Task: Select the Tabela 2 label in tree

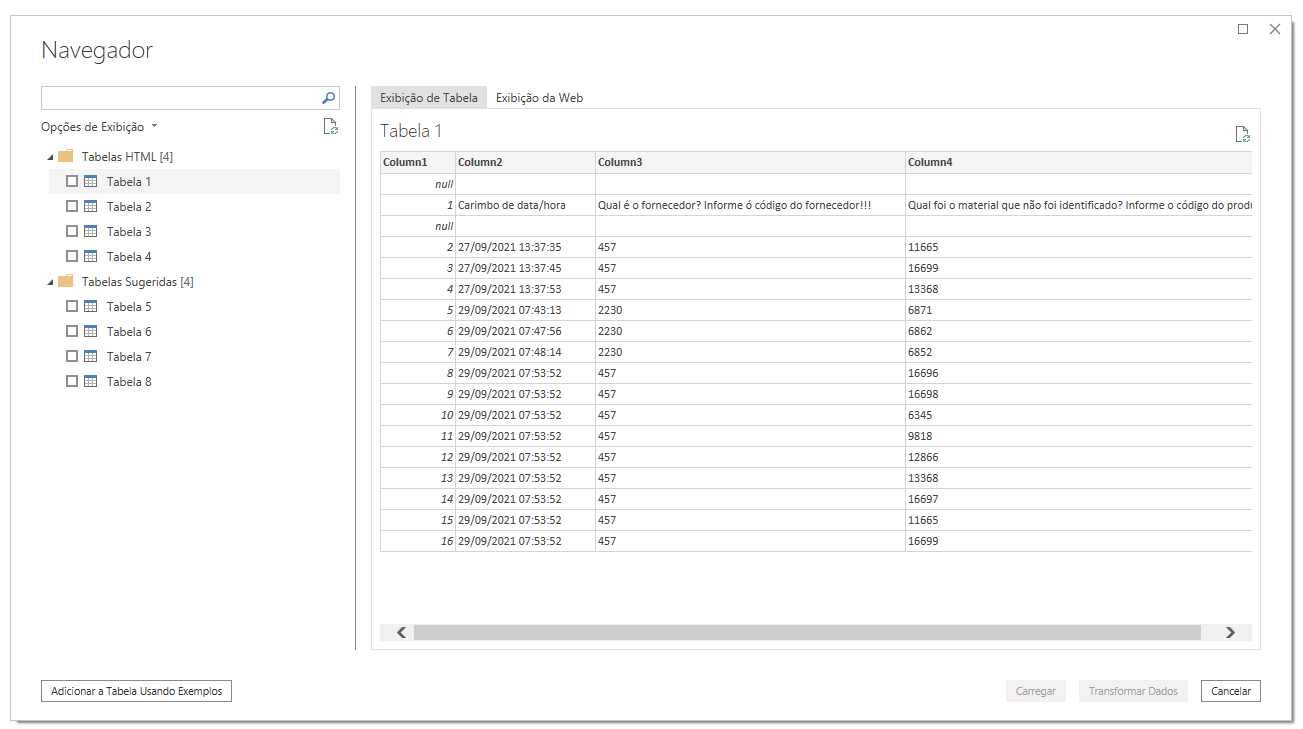Action: (x=129, y=207)
